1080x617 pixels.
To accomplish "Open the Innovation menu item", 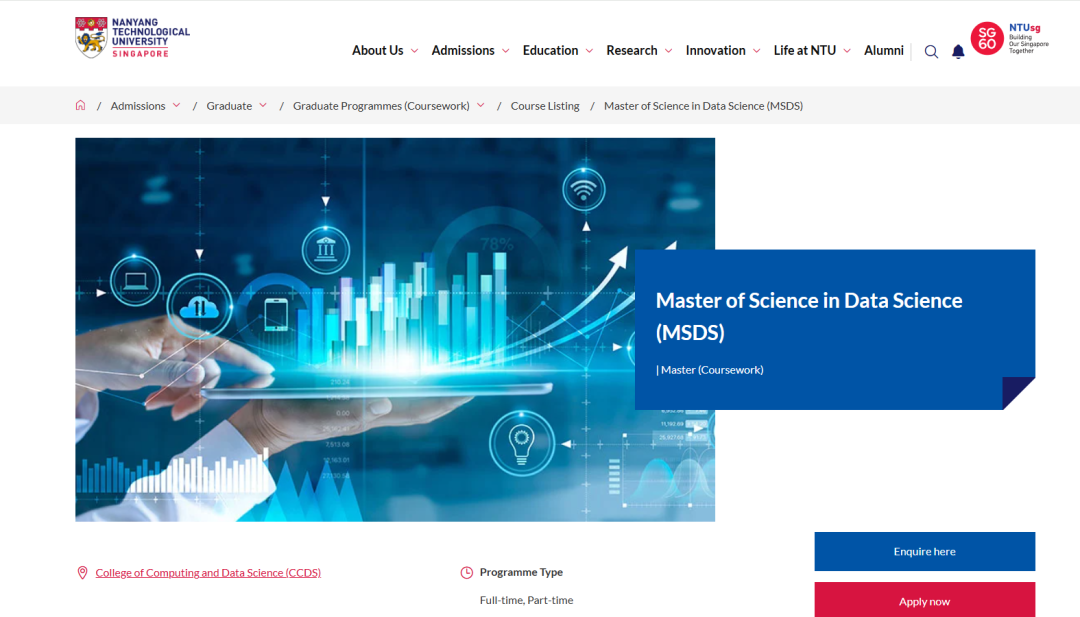I will pos(715,51).
